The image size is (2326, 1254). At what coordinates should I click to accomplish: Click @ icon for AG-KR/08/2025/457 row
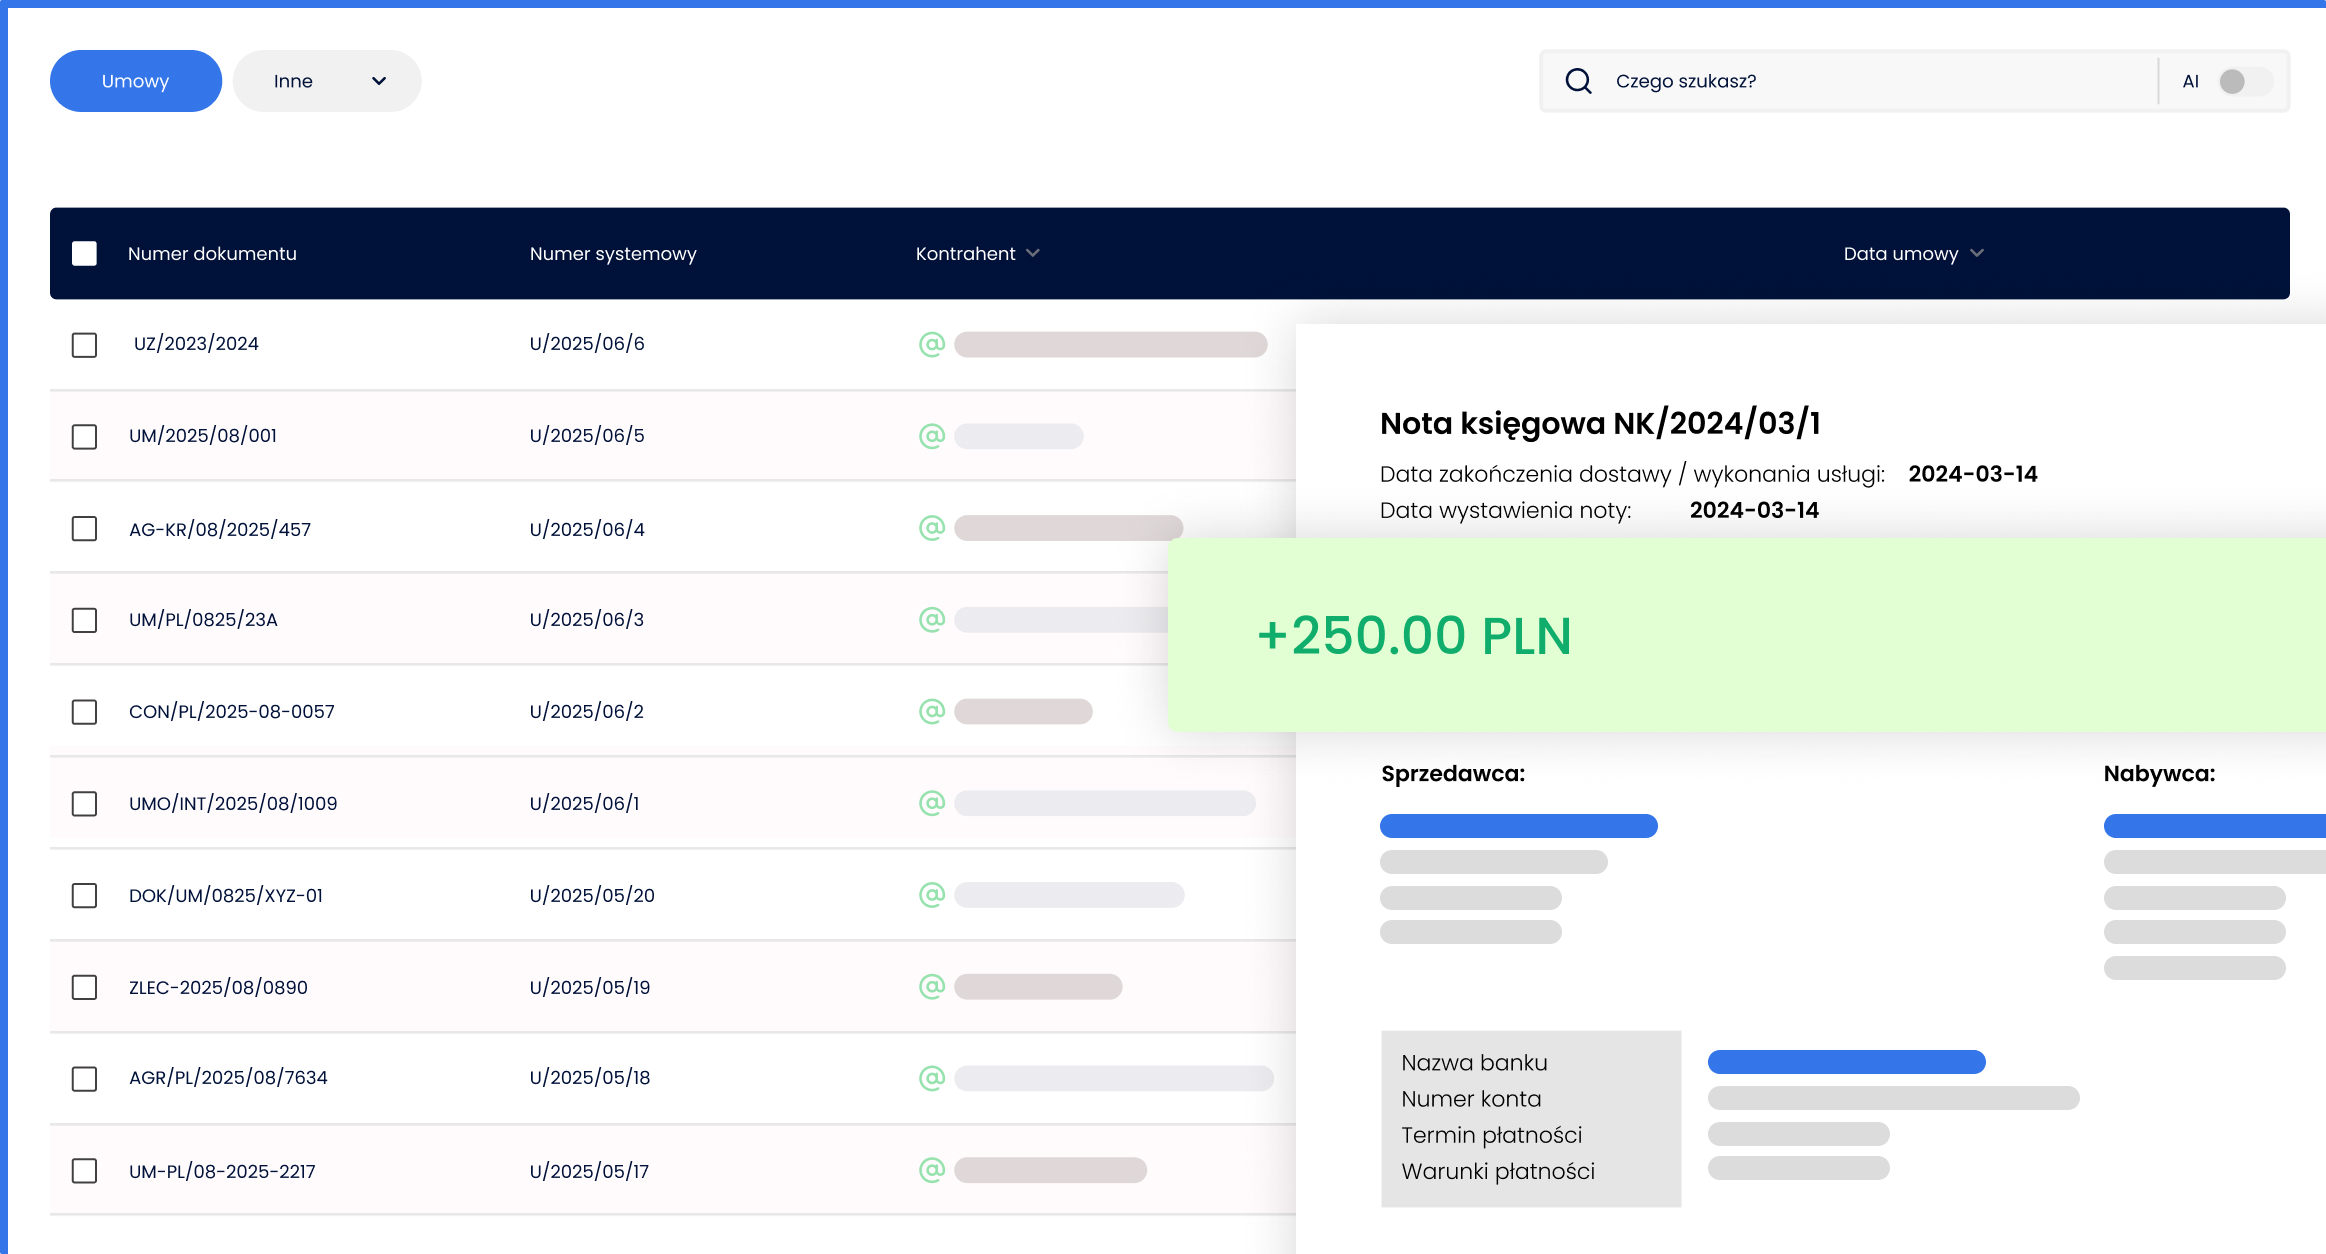click(x=931, y=528)
